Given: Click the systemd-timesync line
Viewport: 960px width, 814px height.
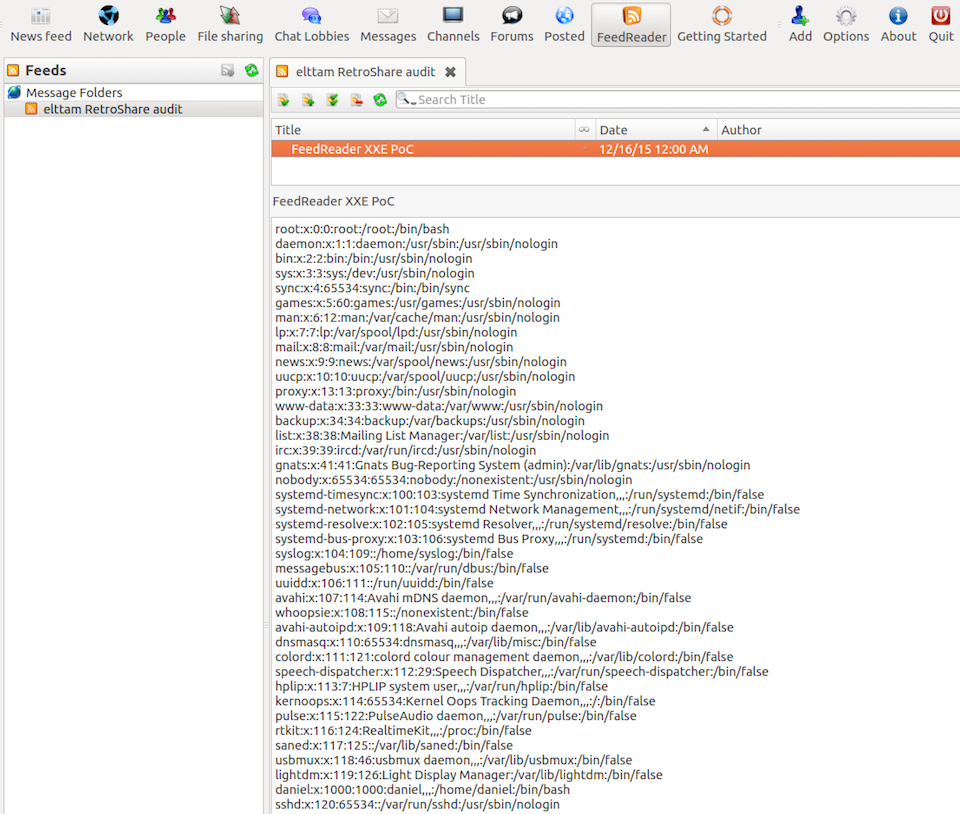Looking at the screenshot, I should [519, 494].
